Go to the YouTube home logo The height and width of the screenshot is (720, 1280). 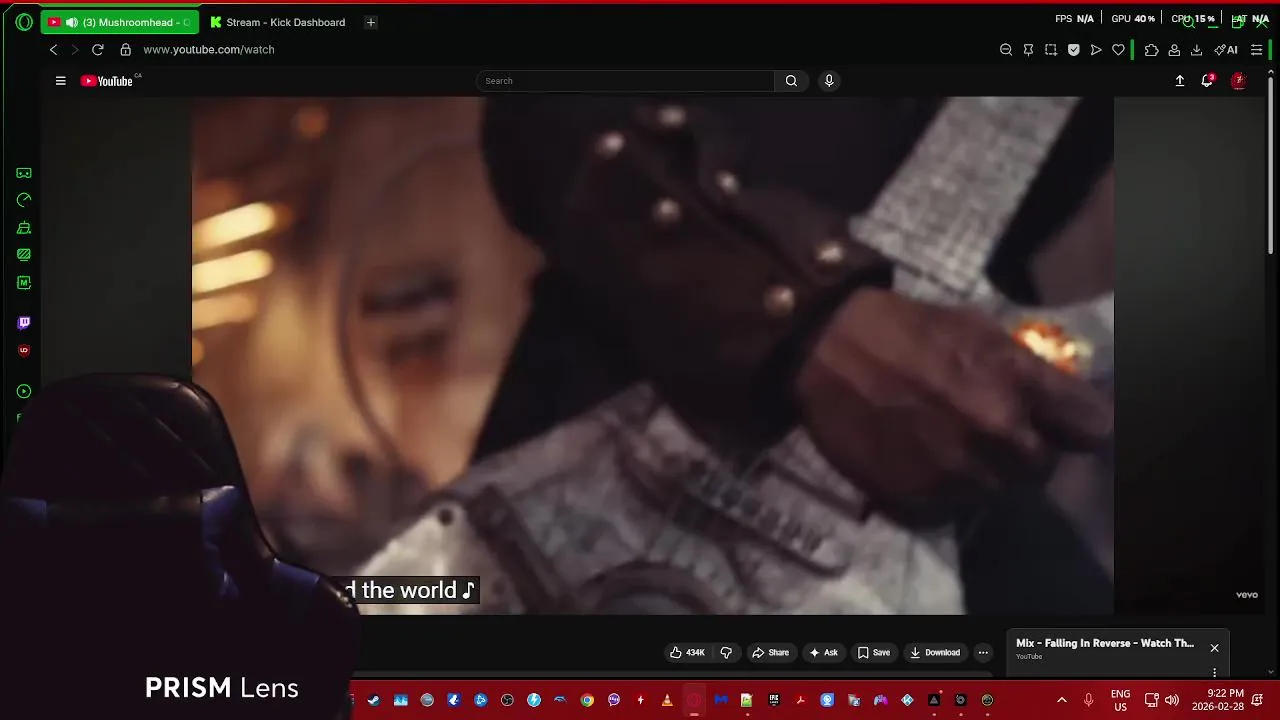(107, 81)
